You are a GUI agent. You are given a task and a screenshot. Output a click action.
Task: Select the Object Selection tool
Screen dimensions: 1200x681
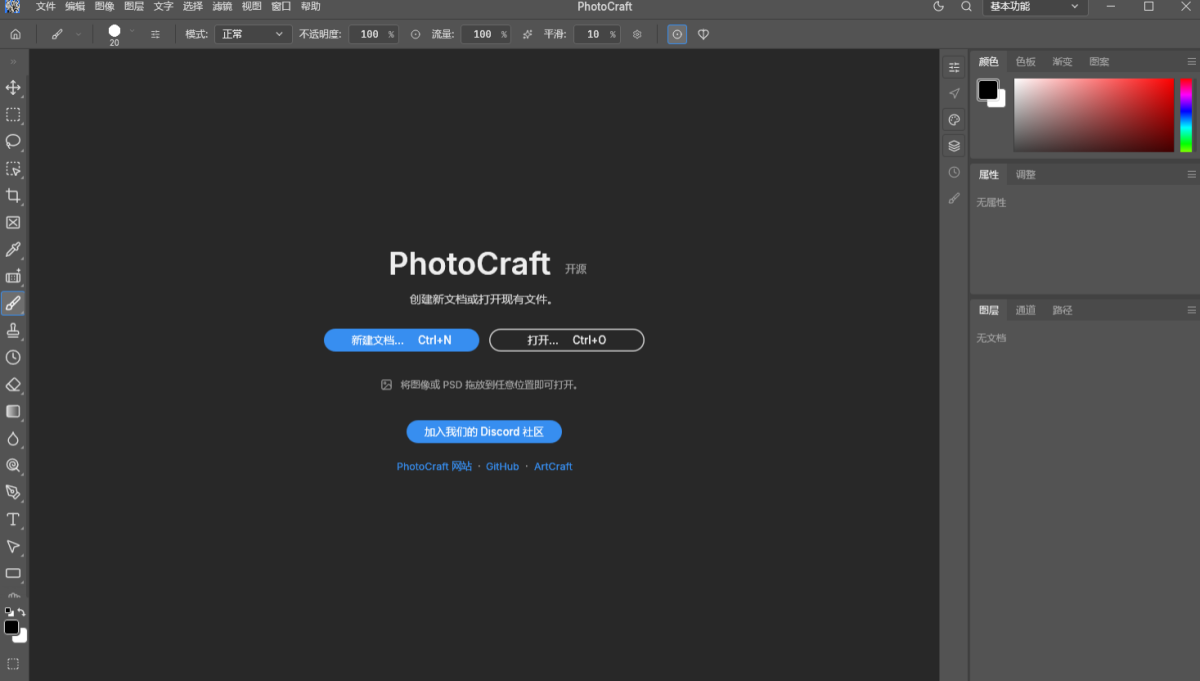click(13, 169)
